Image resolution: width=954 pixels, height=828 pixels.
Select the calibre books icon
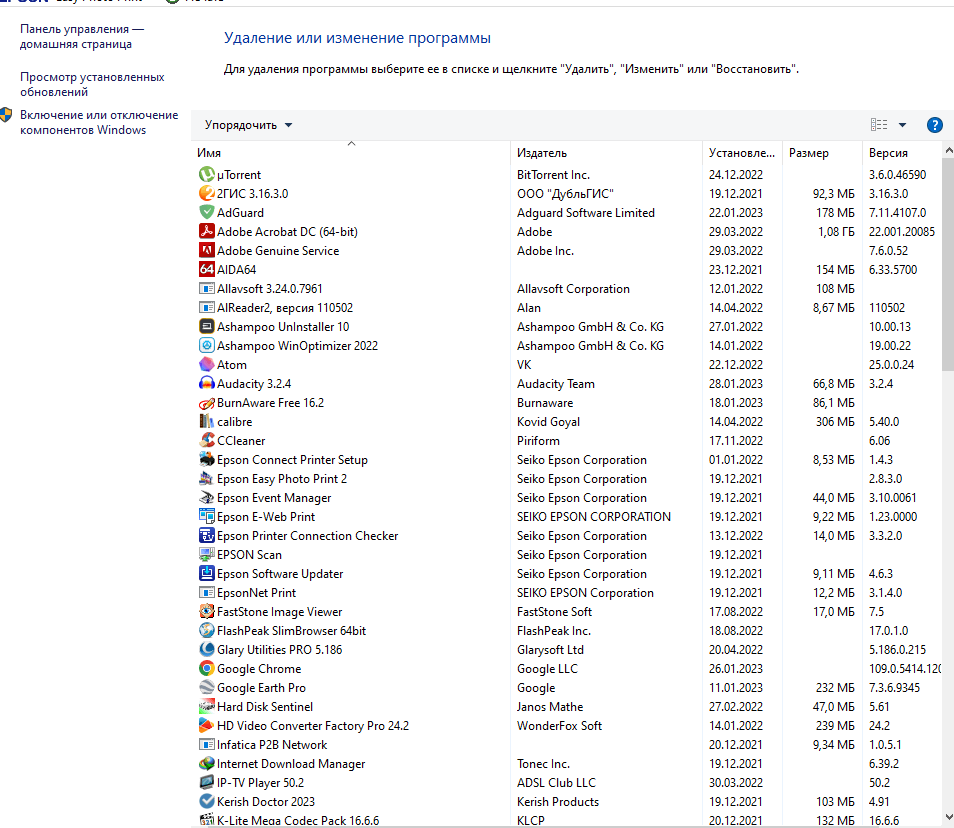coord(207,421)
